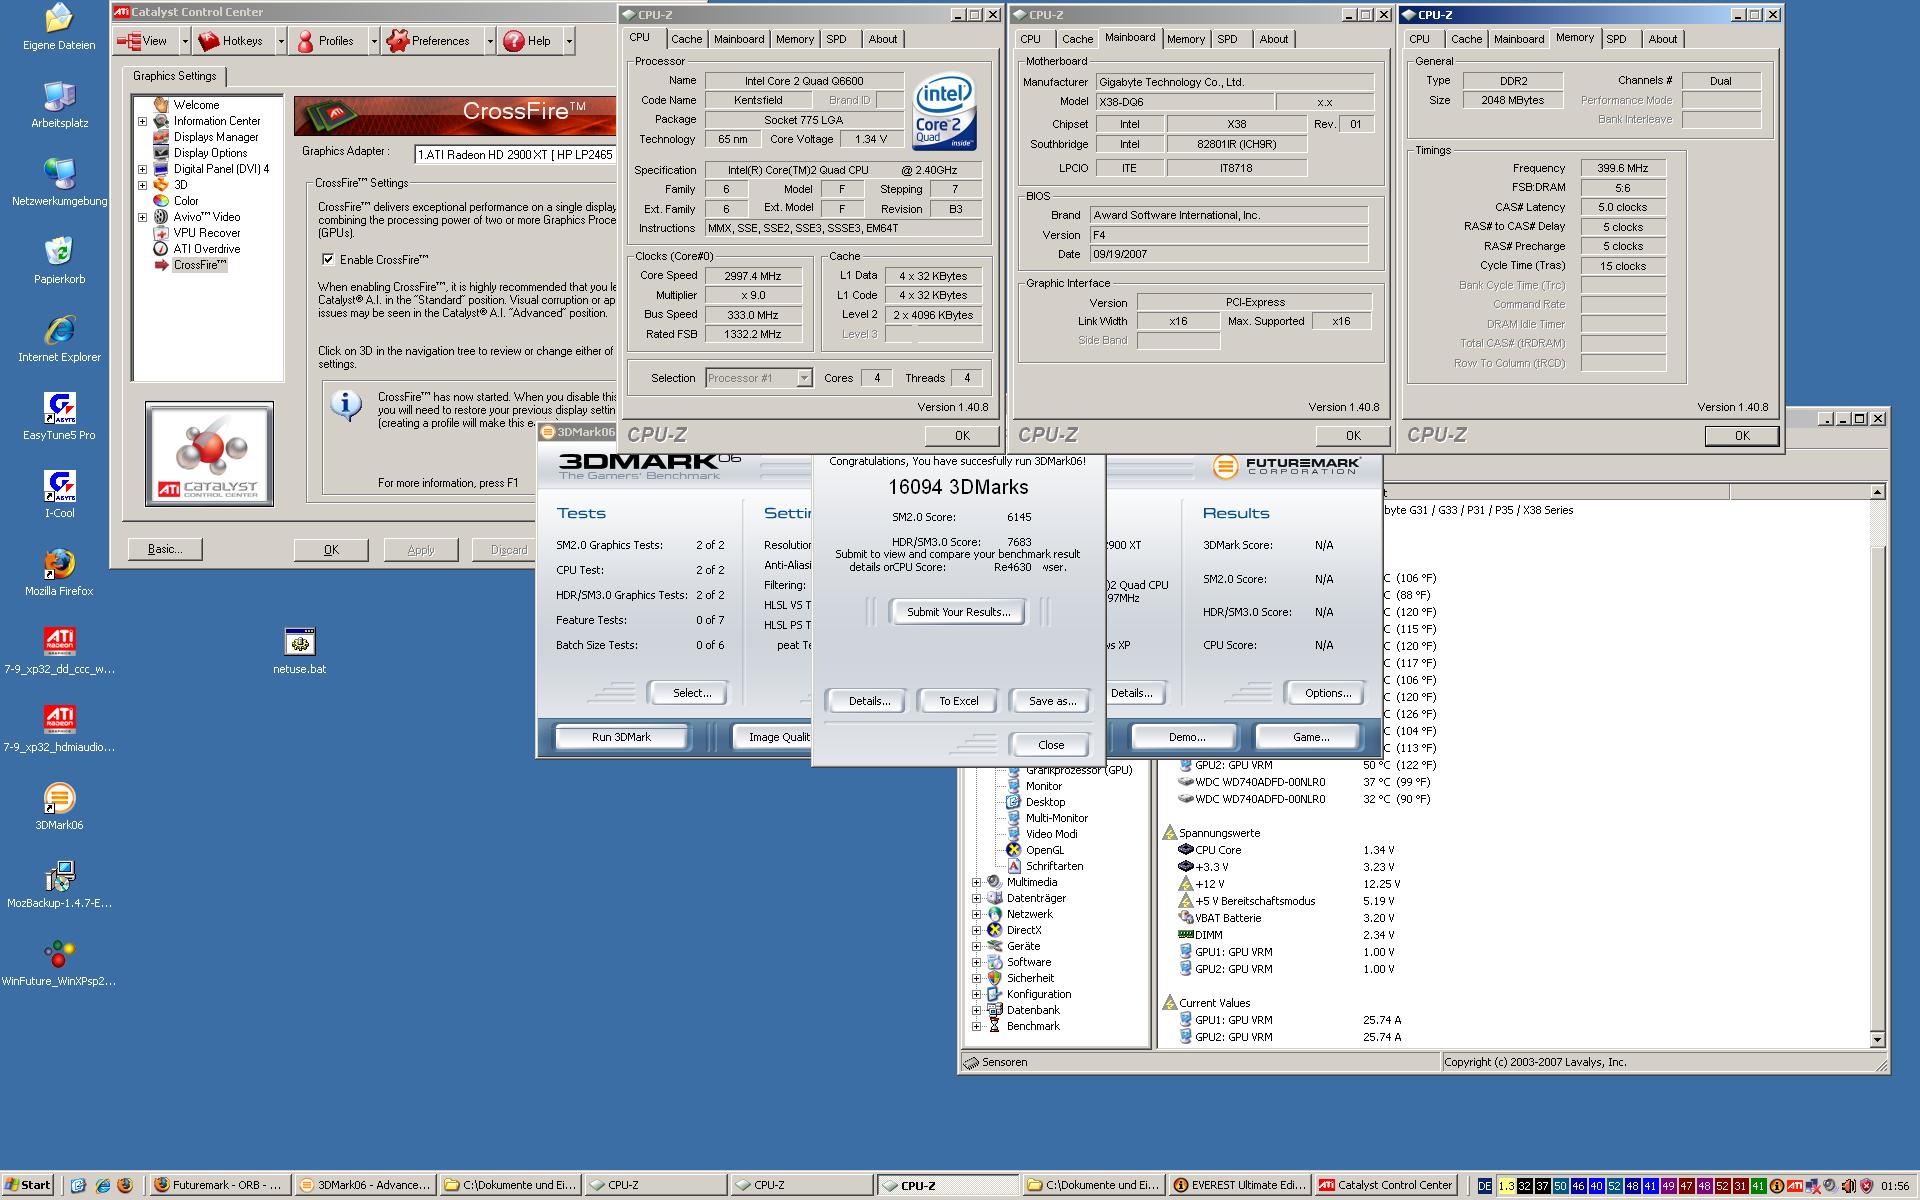Click Help toolbar button in Catalyst
Viewport: 1920px width, 1200px height.
(x=530, y=41)
